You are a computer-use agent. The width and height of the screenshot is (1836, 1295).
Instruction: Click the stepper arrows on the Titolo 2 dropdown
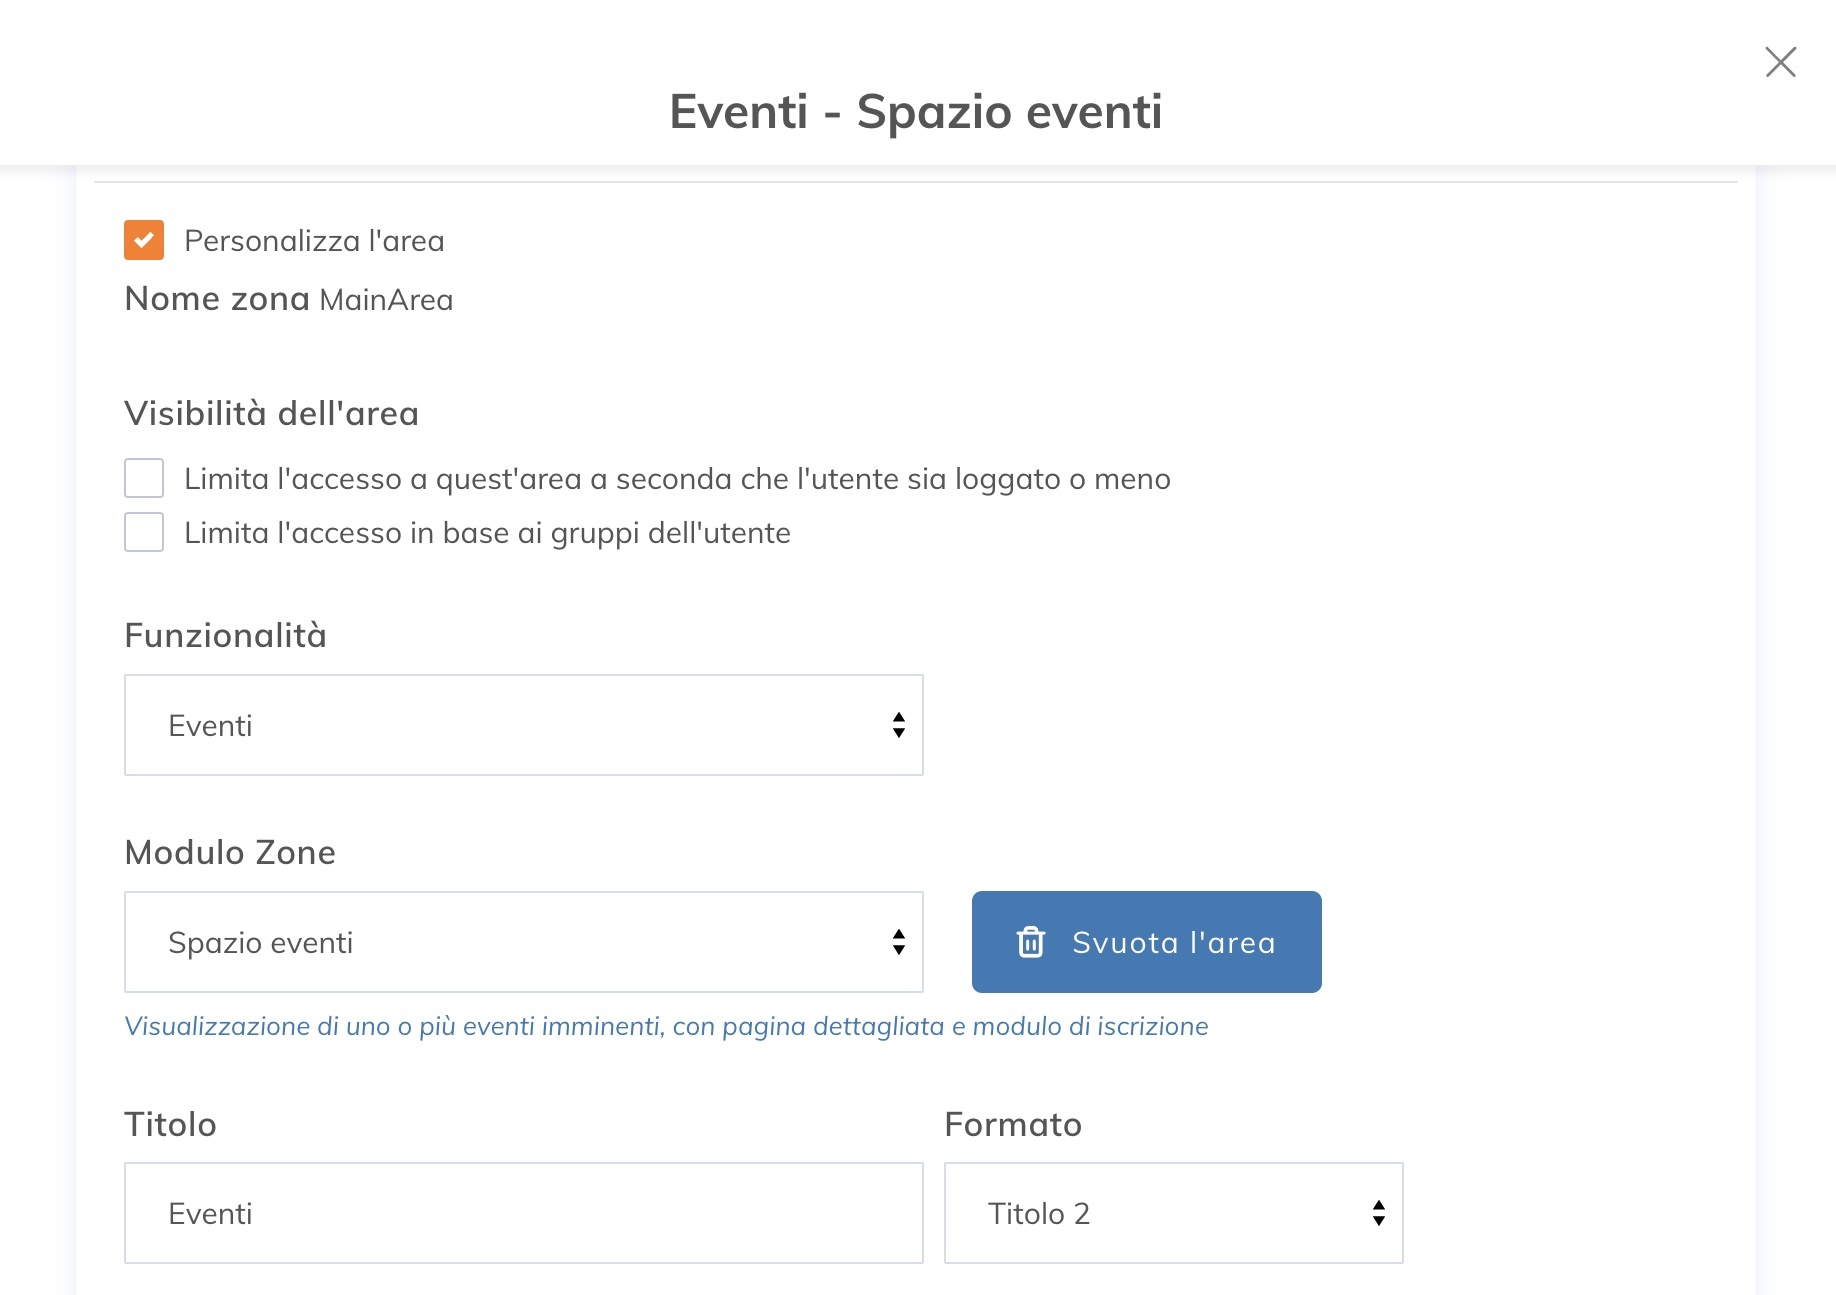click(1377, 1213)
